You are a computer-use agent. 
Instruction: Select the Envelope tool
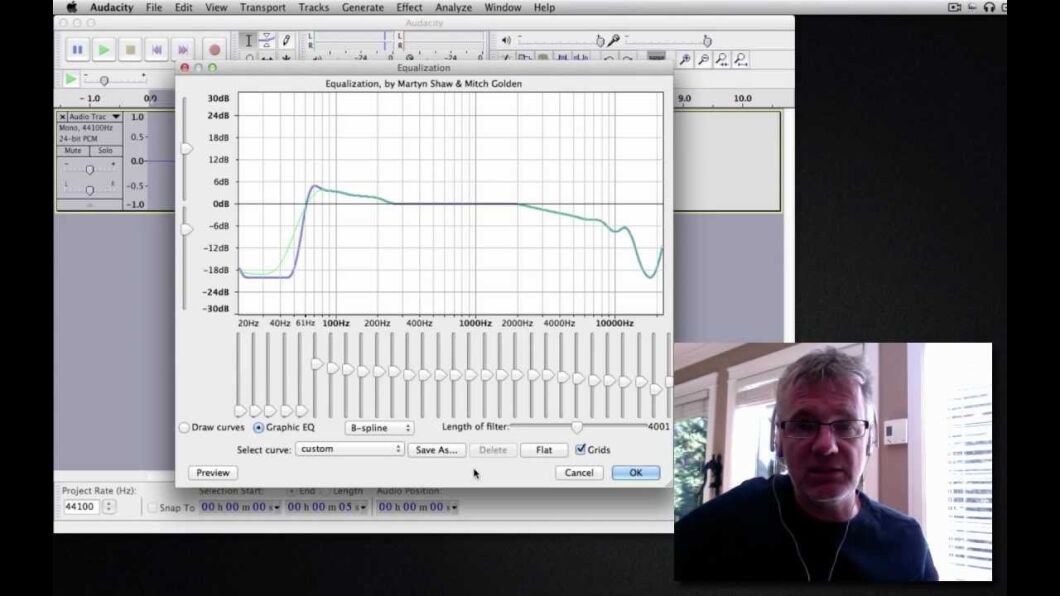[265, 41]
